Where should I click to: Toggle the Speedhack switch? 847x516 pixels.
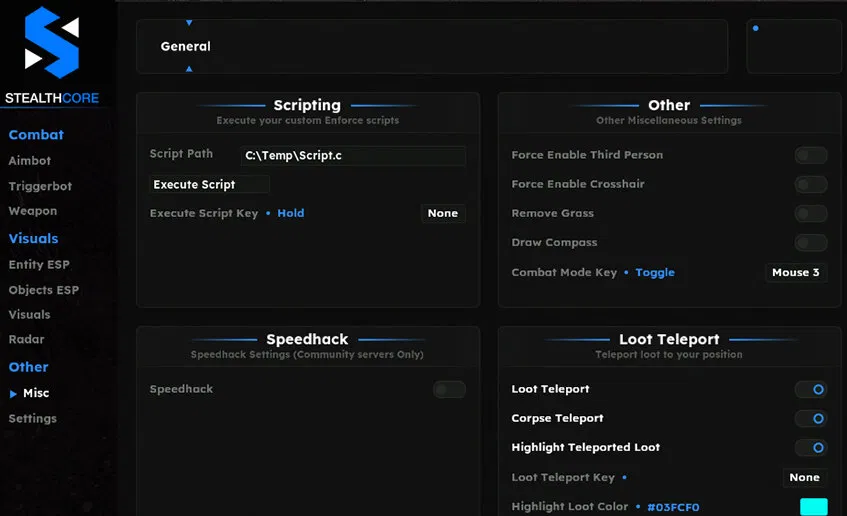coord(449,390)
